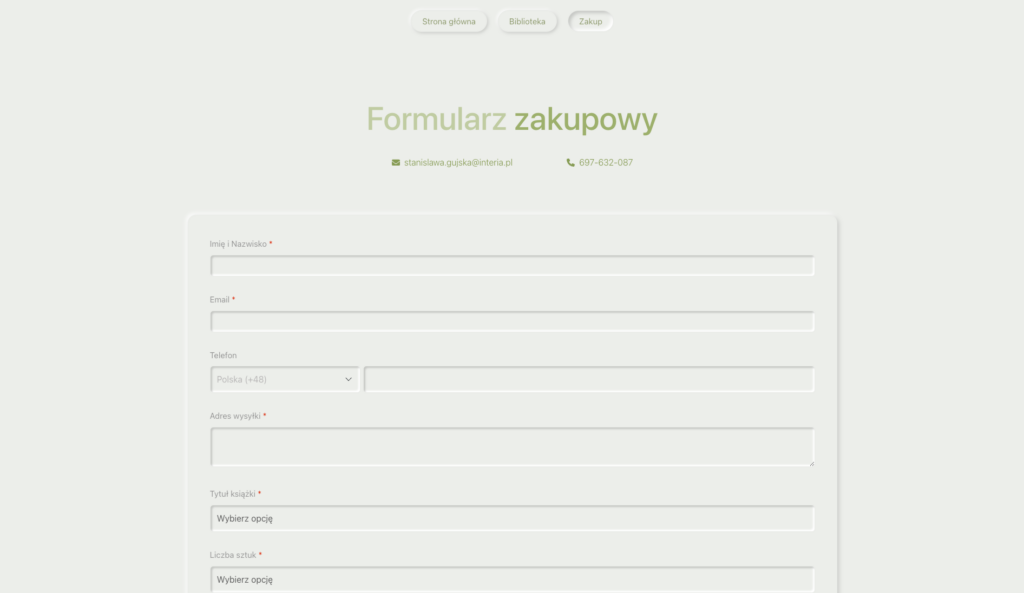
Task: Open the stanislawa.gujska@interia.pl email link
Action: (458, 162)
